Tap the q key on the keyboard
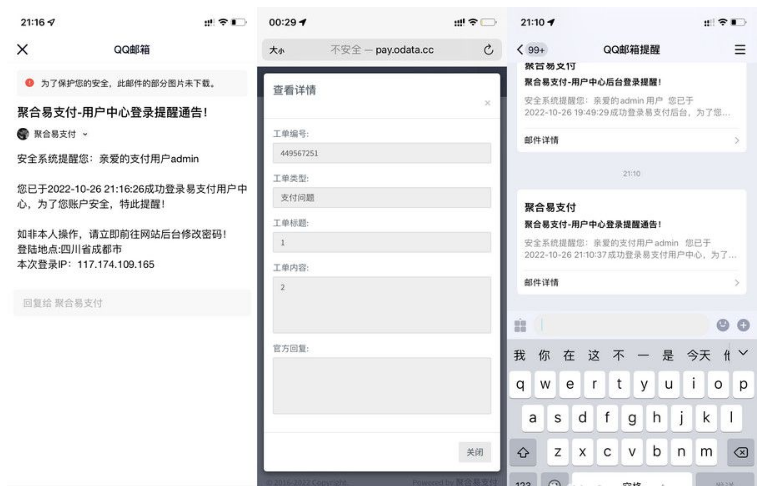765x486 pixels. pos(521,384)
